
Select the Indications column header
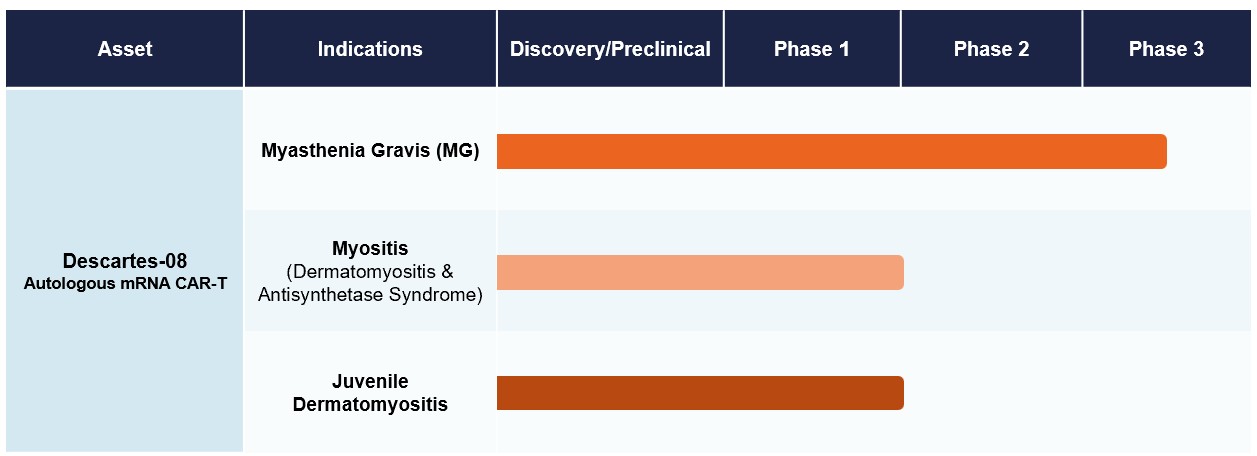coord(370,49)
